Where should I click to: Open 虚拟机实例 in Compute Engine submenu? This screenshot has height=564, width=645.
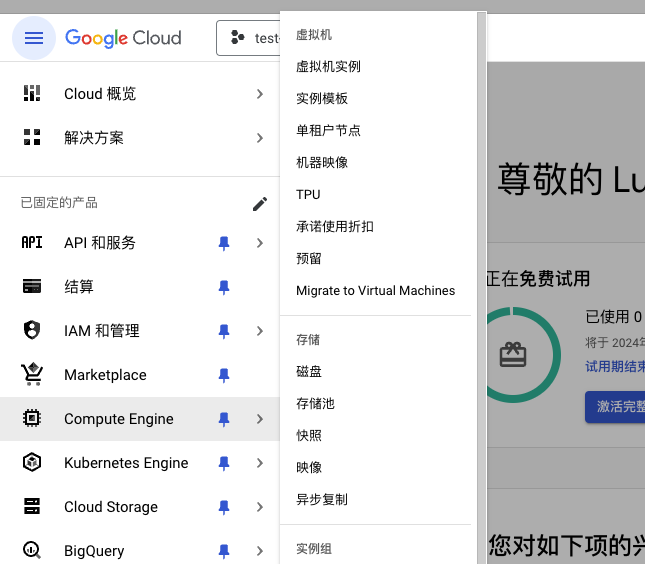(328, 66)
